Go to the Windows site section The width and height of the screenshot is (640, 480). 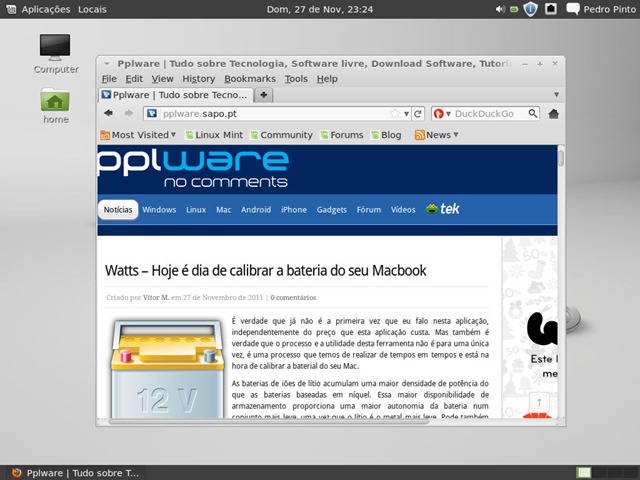[159, 209]
